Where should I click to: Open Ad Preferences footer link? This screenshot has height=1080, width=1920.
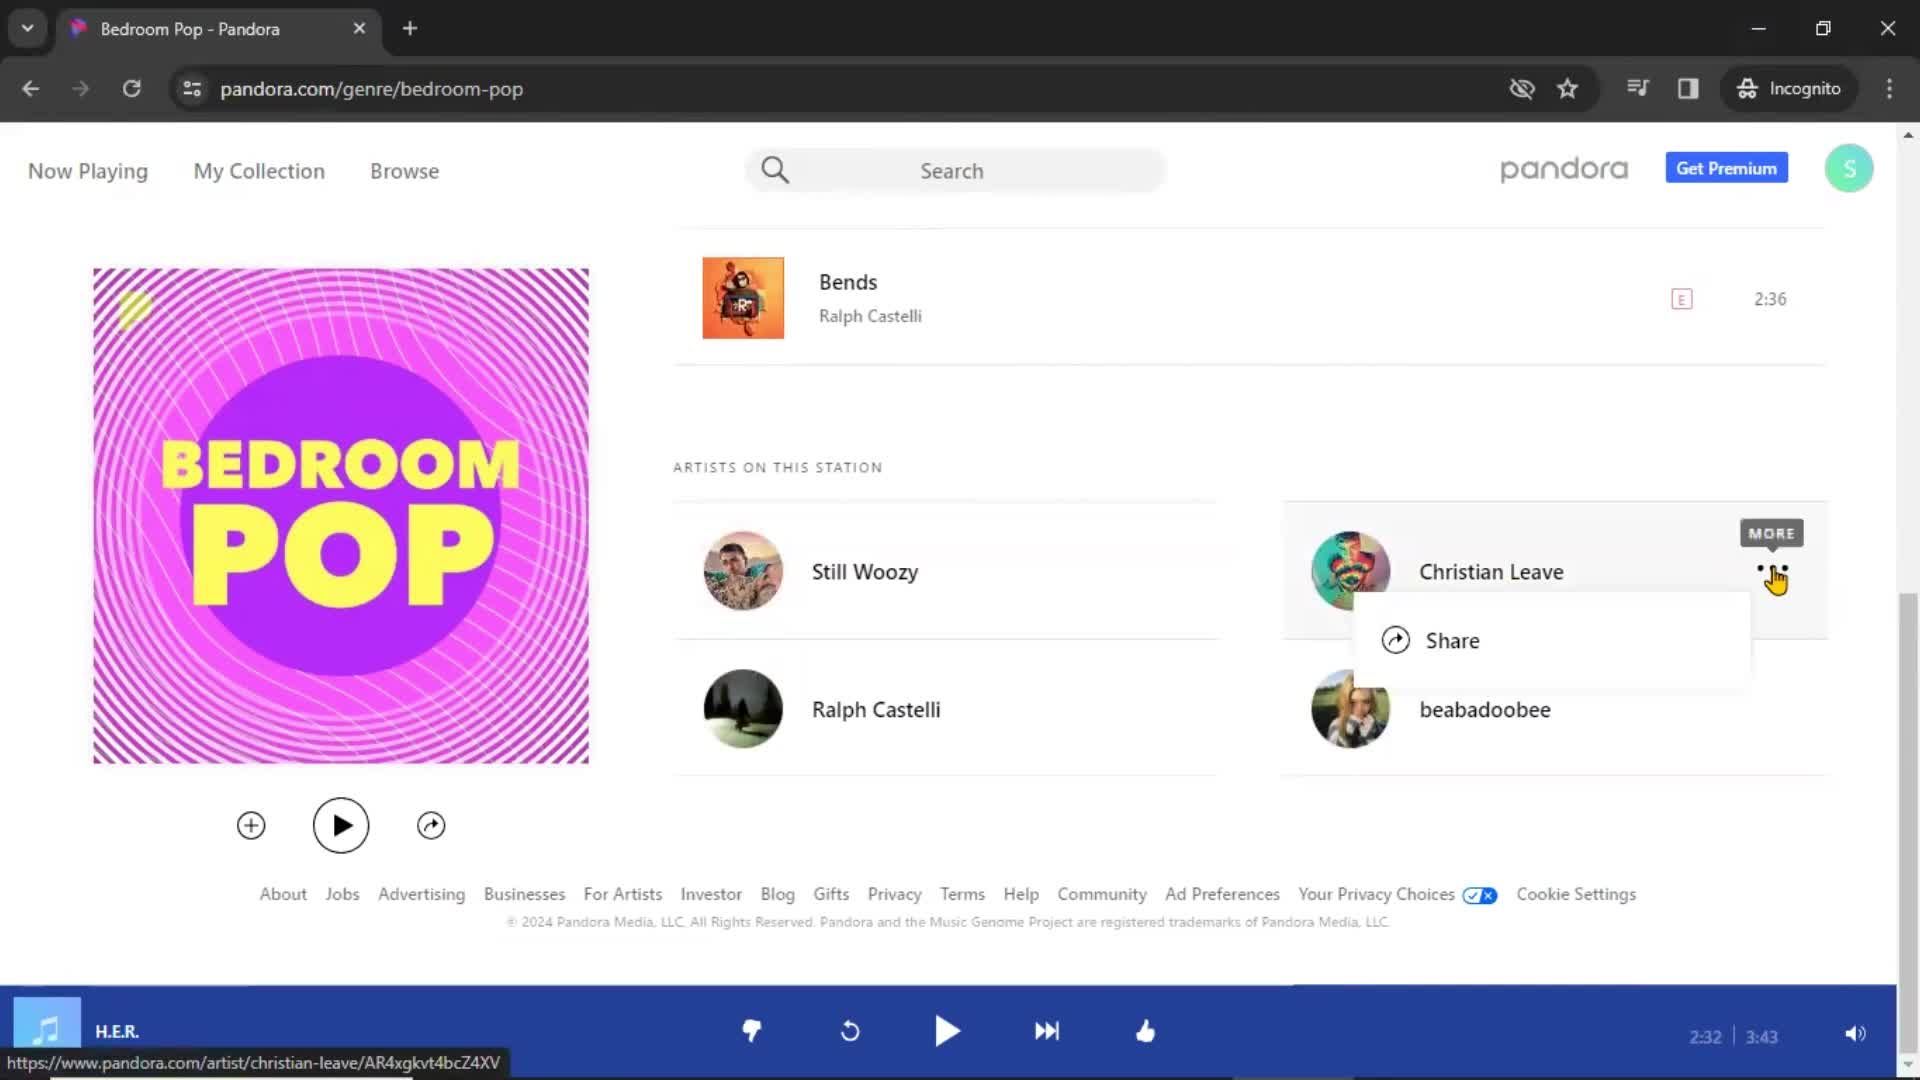click(1222, 894)
